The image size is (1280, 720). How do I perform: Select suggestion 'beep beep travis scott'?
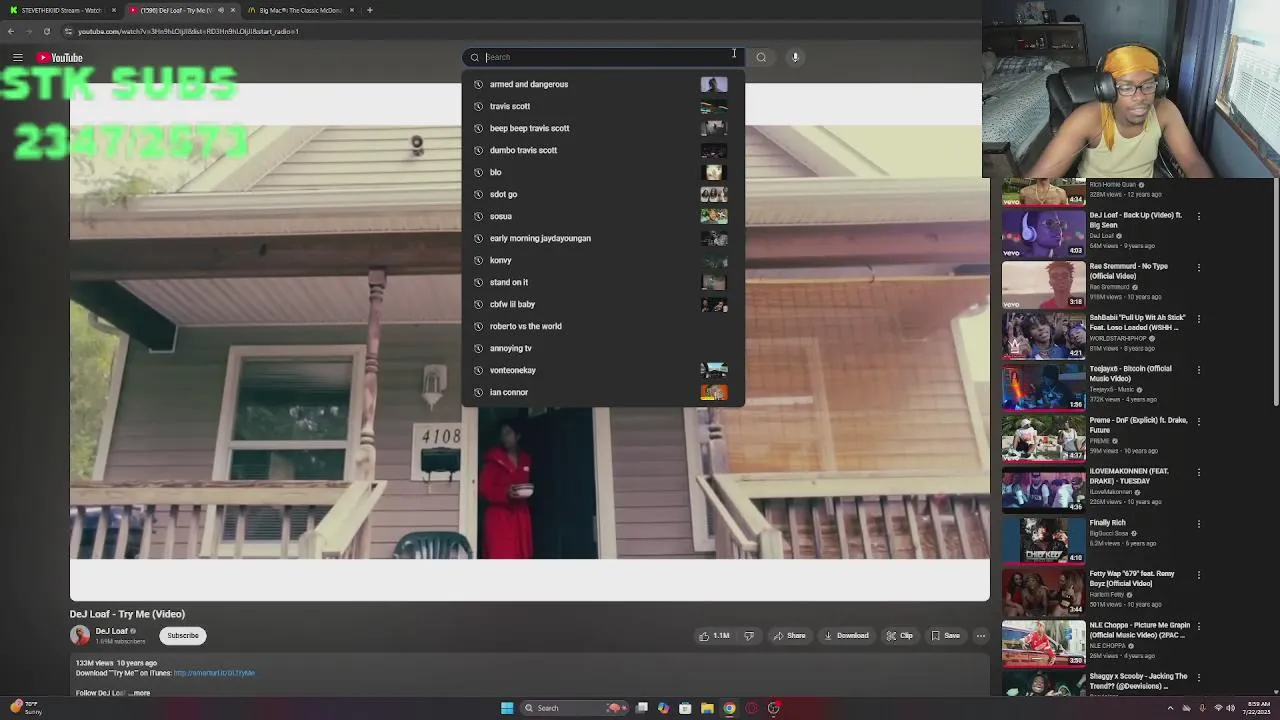coord(603,128)
